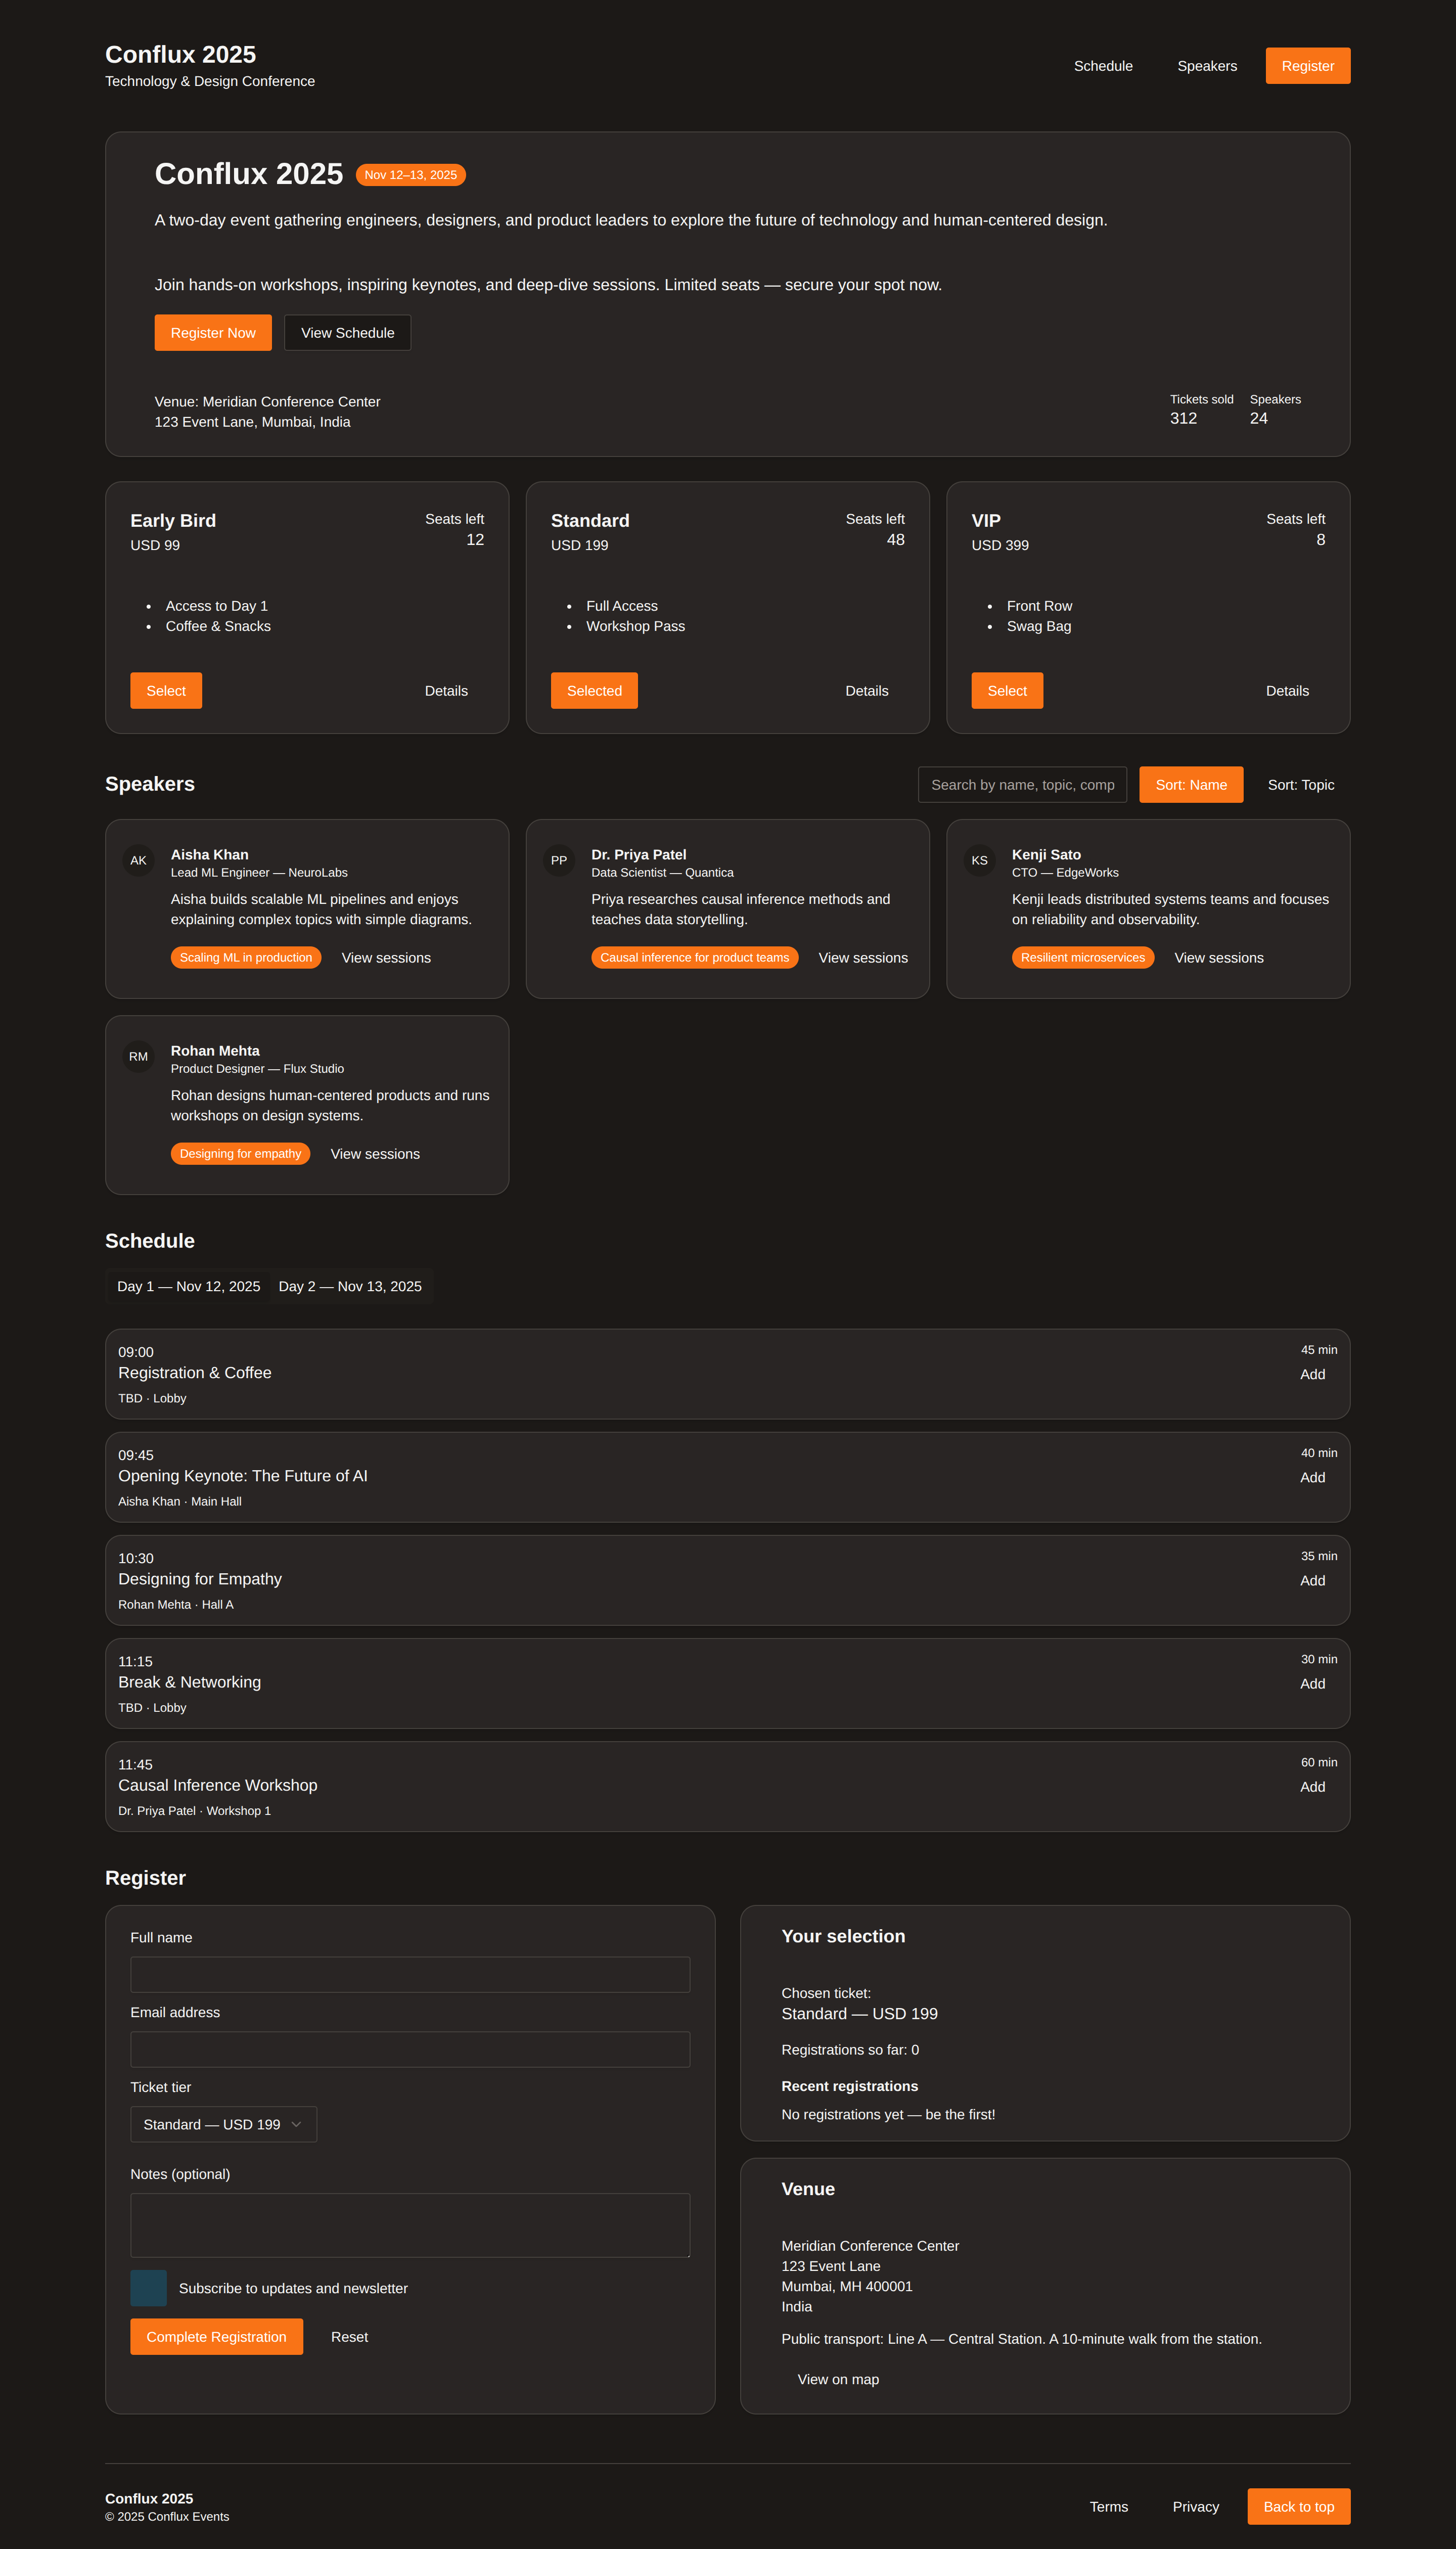Click the PP avatar for Priya Patel

tap(559, 860)
